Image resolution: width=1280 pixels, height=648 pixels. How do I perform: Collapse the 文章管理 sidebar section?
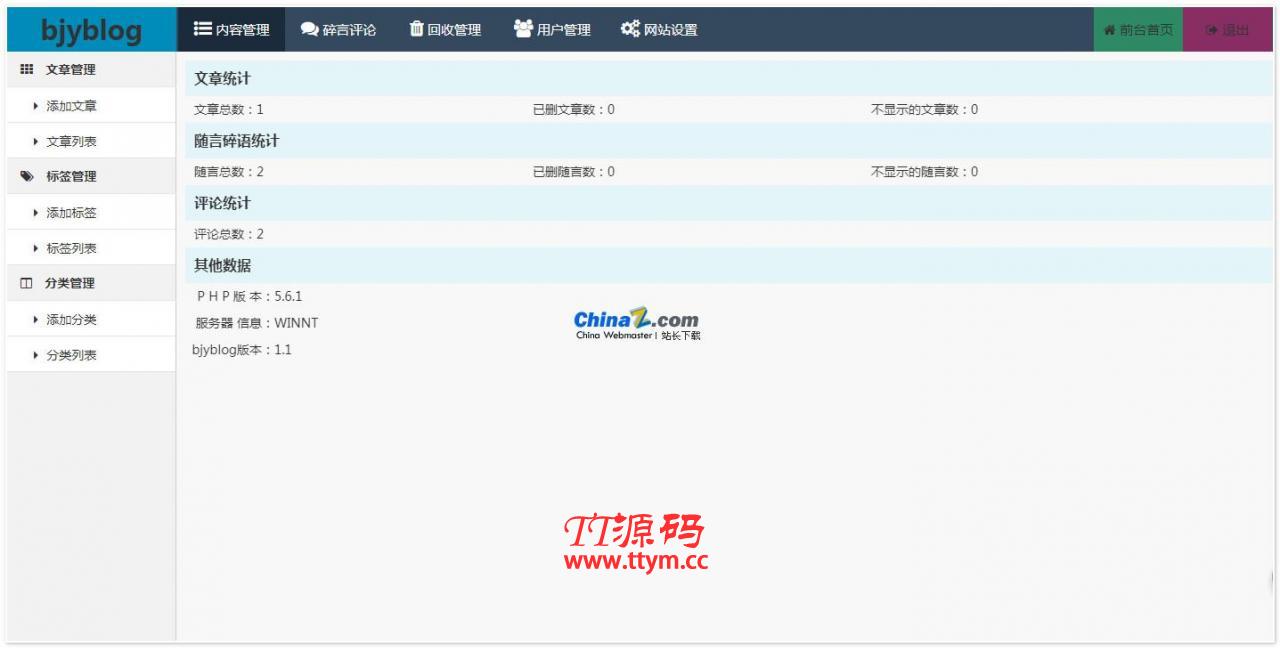tap(91, 70)
